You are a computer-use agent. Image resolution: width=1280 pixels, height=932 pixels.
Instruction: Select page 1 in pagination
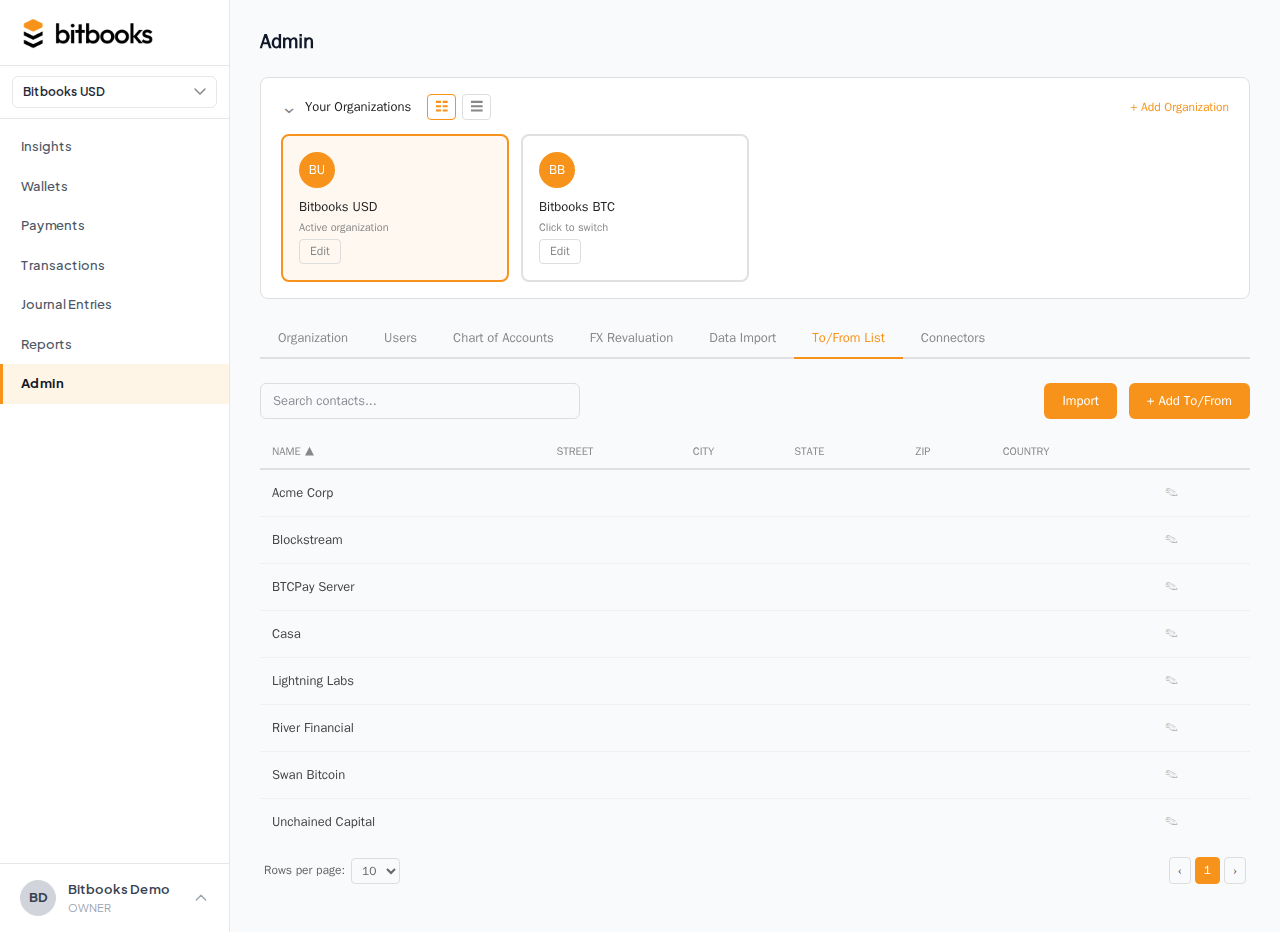pos(1207,871)
